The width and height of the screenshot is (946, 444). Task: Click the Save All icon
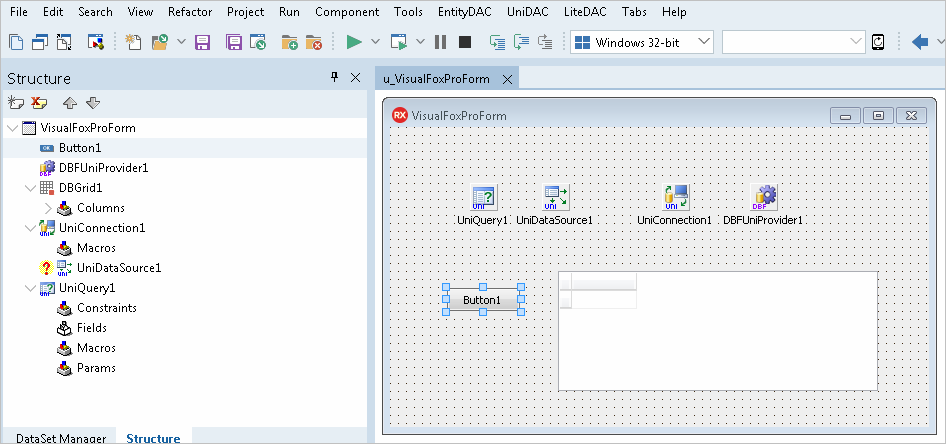234,42
